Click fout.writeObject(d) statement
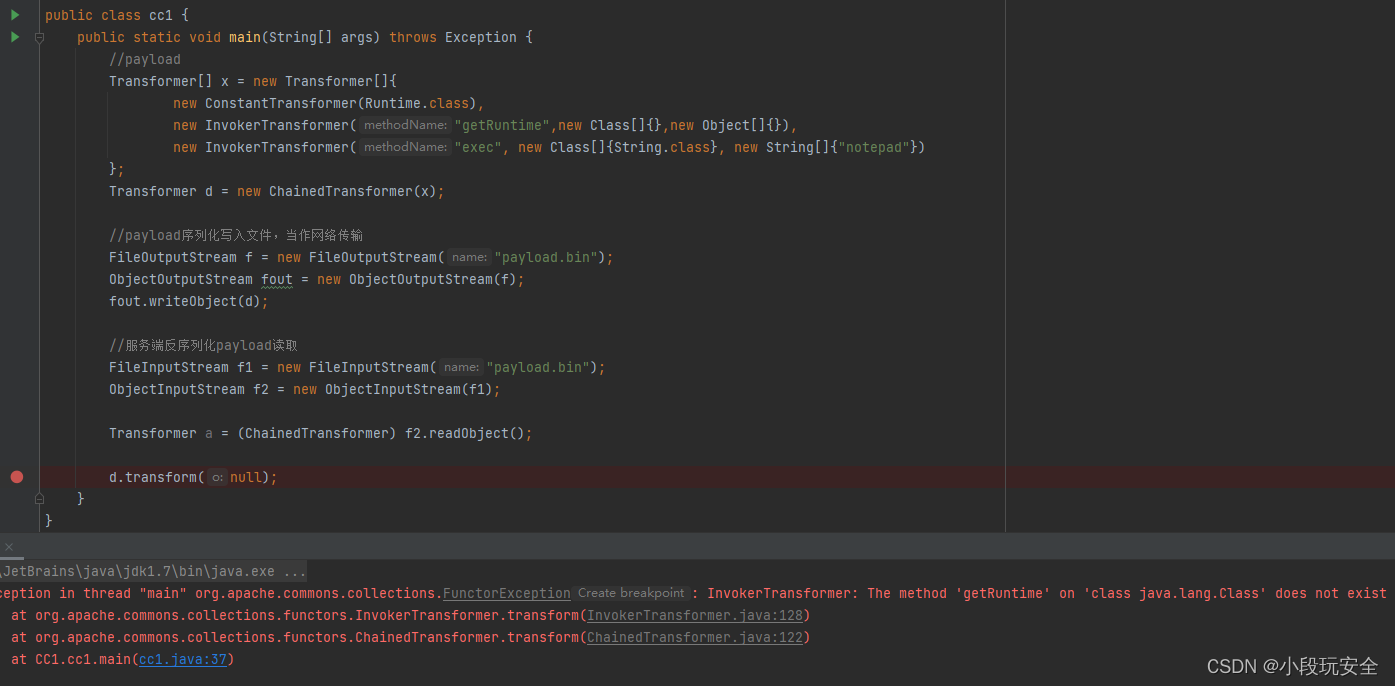 [x=189, y=301]
